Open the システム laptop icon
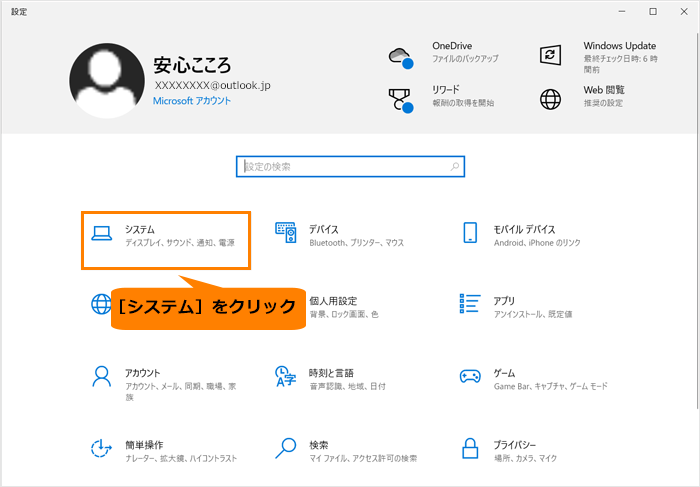This screenshot has height=487, width=700. (102, 233)
